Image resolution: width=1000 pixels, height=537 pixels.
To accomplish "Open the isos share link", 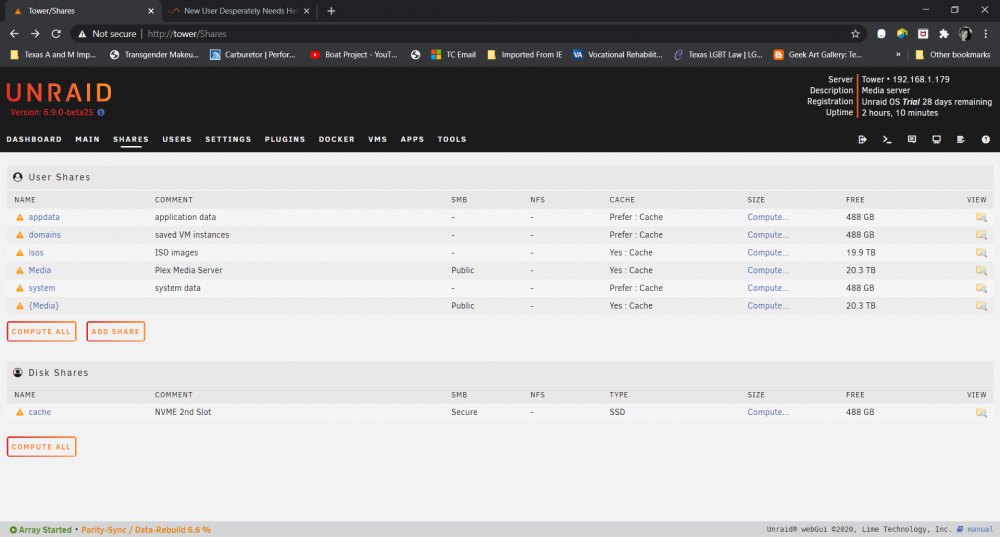I will click(36, 253).
